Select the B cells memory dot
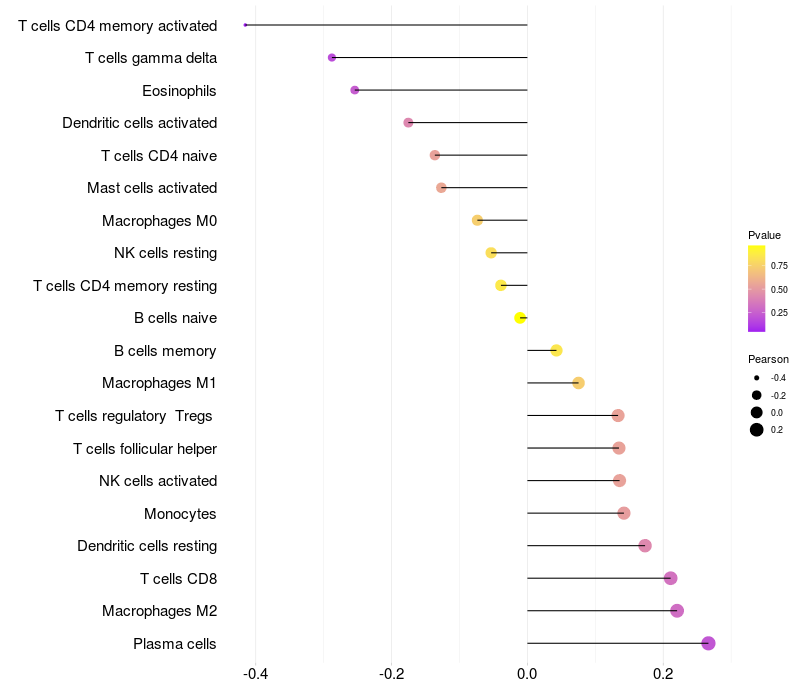 pos(556,350)
